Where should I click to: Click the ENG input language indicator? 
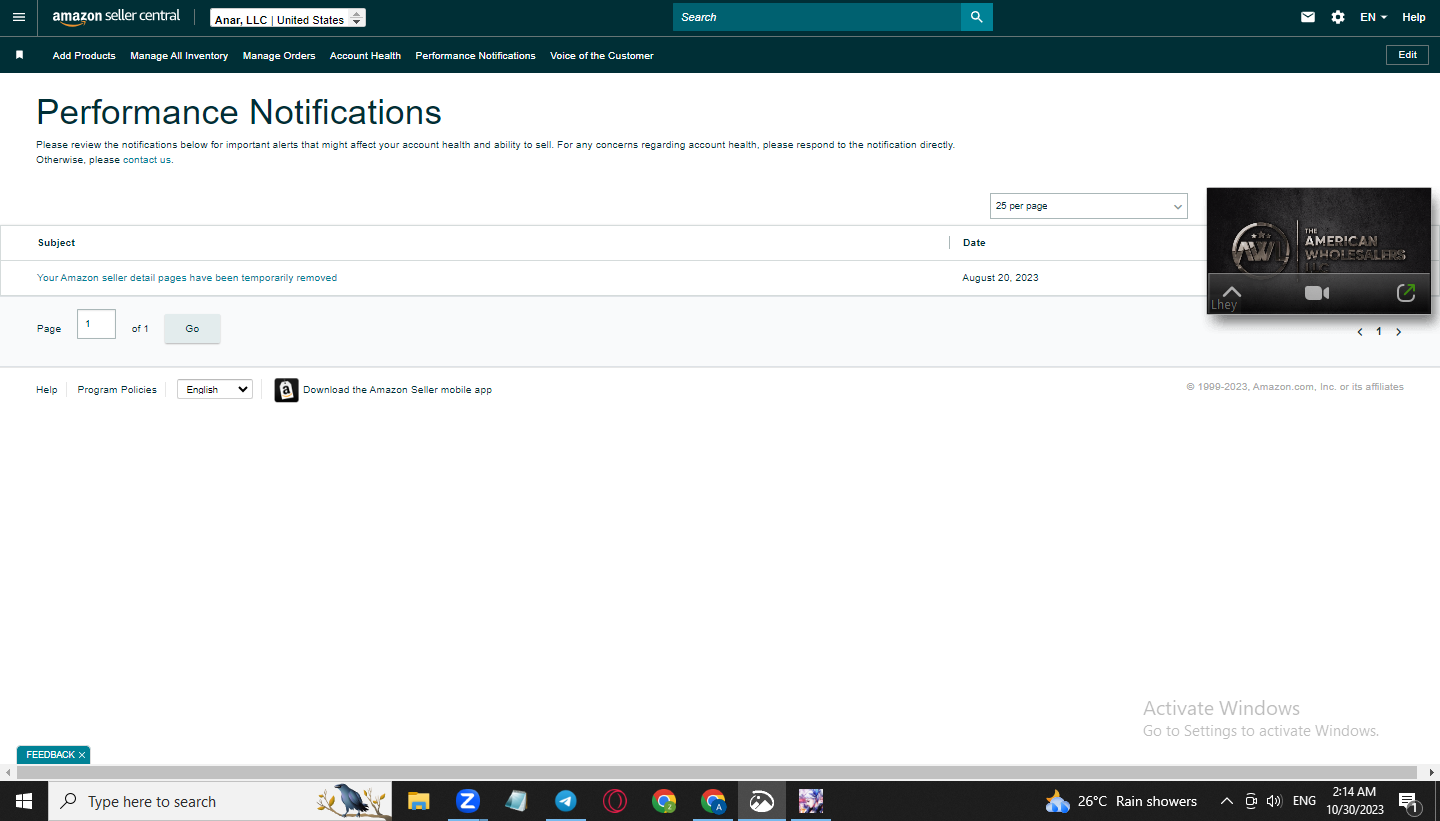tap(1304, 801)
